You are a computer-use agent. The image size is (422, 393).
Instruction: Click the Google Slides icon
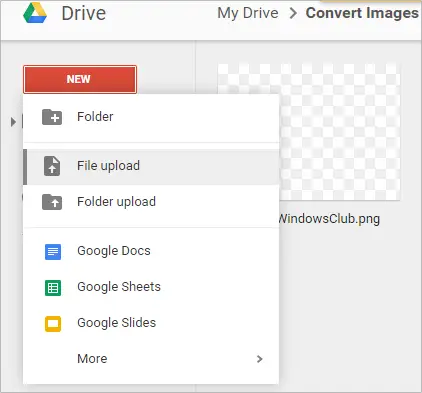coord(53,324)
